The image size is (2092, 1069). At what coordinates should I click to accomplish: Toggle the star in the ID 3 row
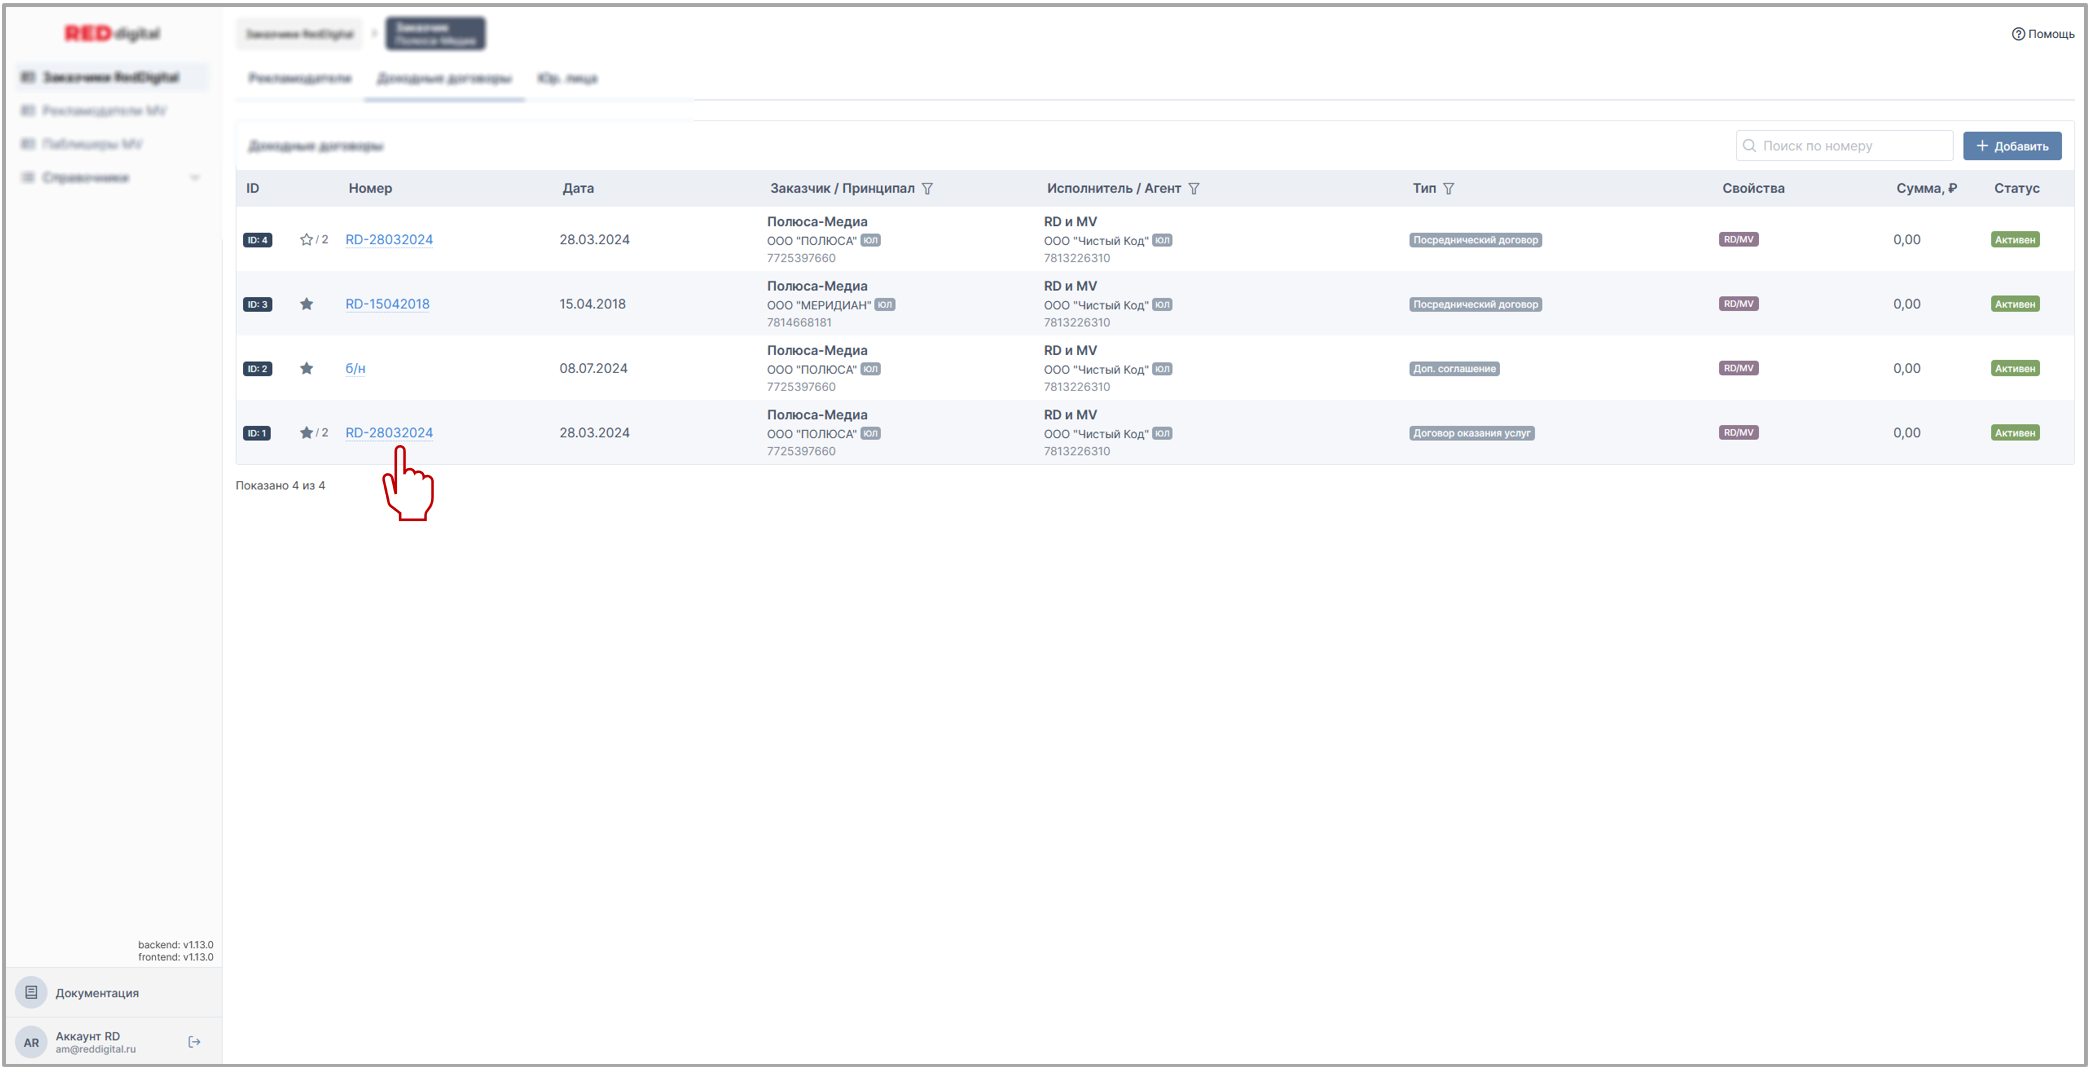[306, 304]
